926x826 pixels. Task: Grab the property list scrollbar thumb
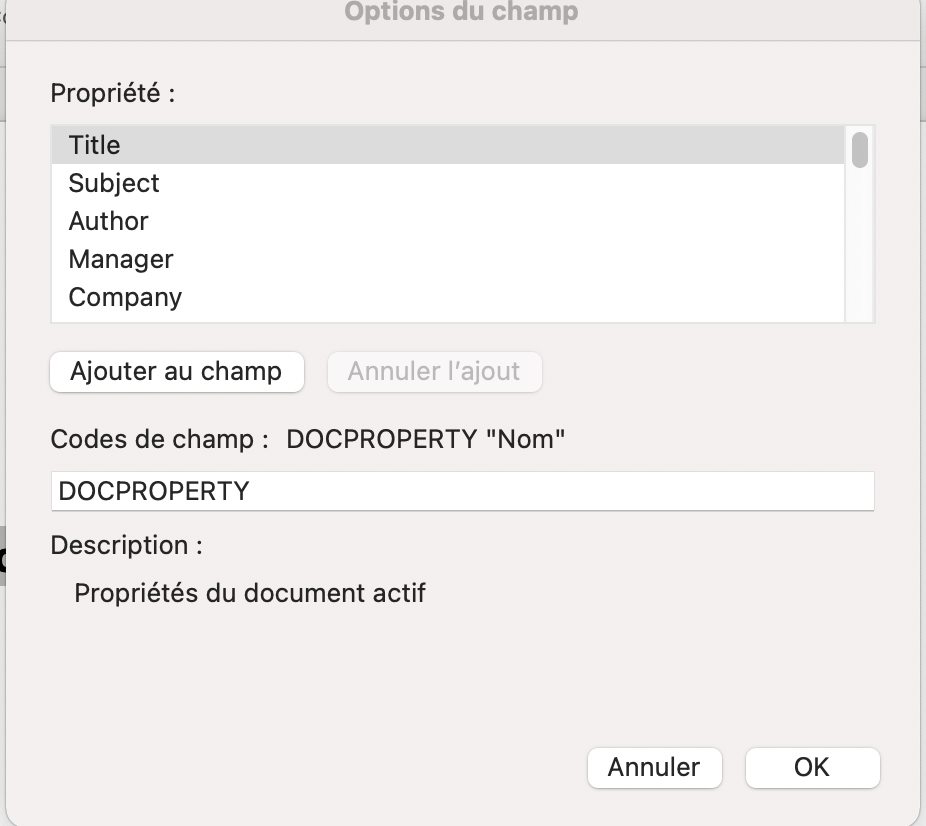pyautogui.click(x=859, y=149)
